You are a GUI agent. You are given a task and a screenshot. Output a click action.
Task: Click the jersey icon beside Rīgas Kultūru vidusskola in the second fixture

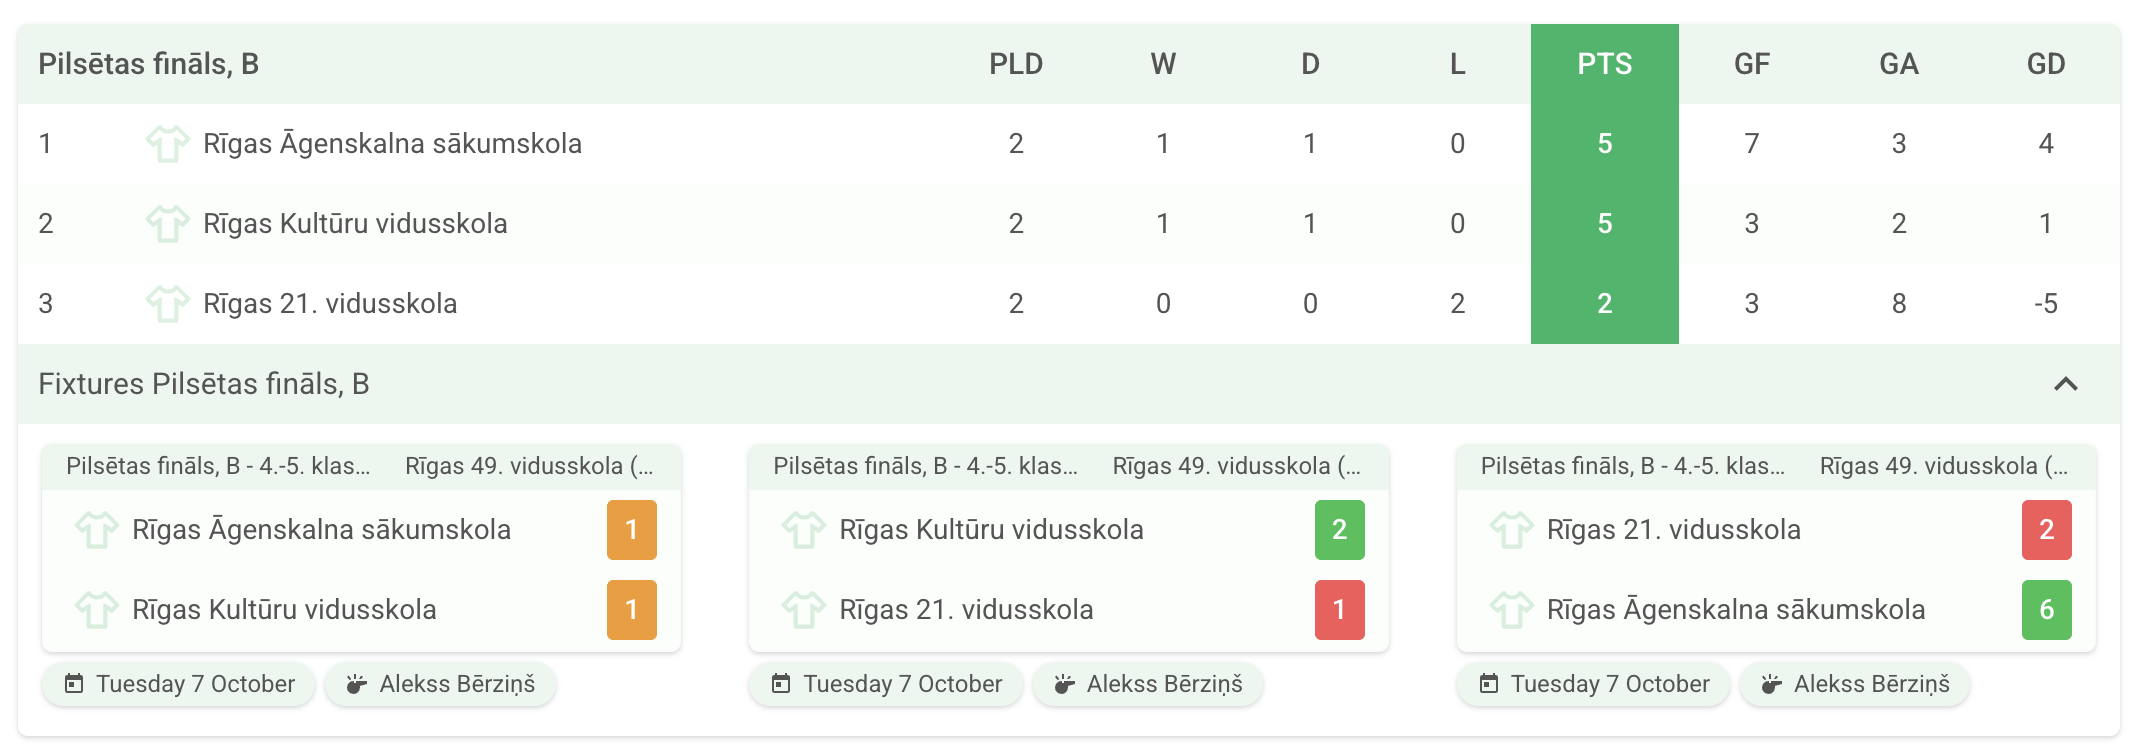(x=803, y=530)
